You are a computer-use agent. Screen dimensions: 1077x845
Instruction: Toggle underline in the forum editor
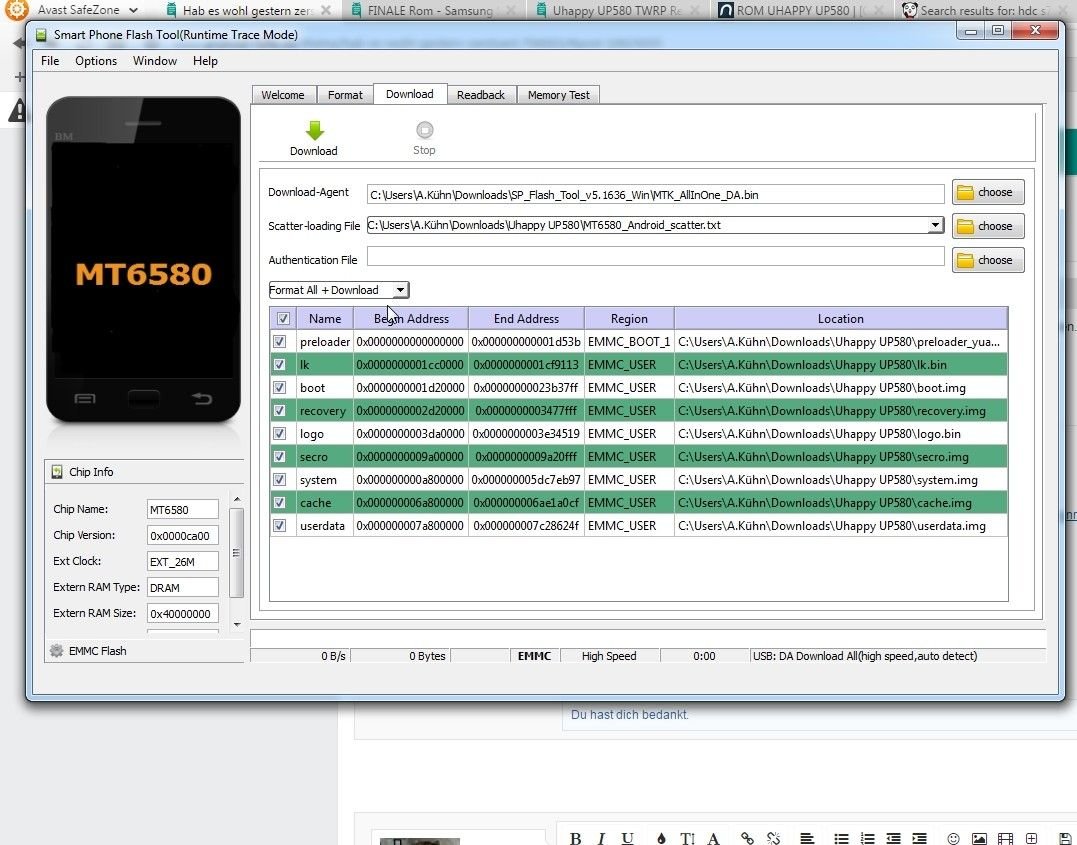point(627,838)
